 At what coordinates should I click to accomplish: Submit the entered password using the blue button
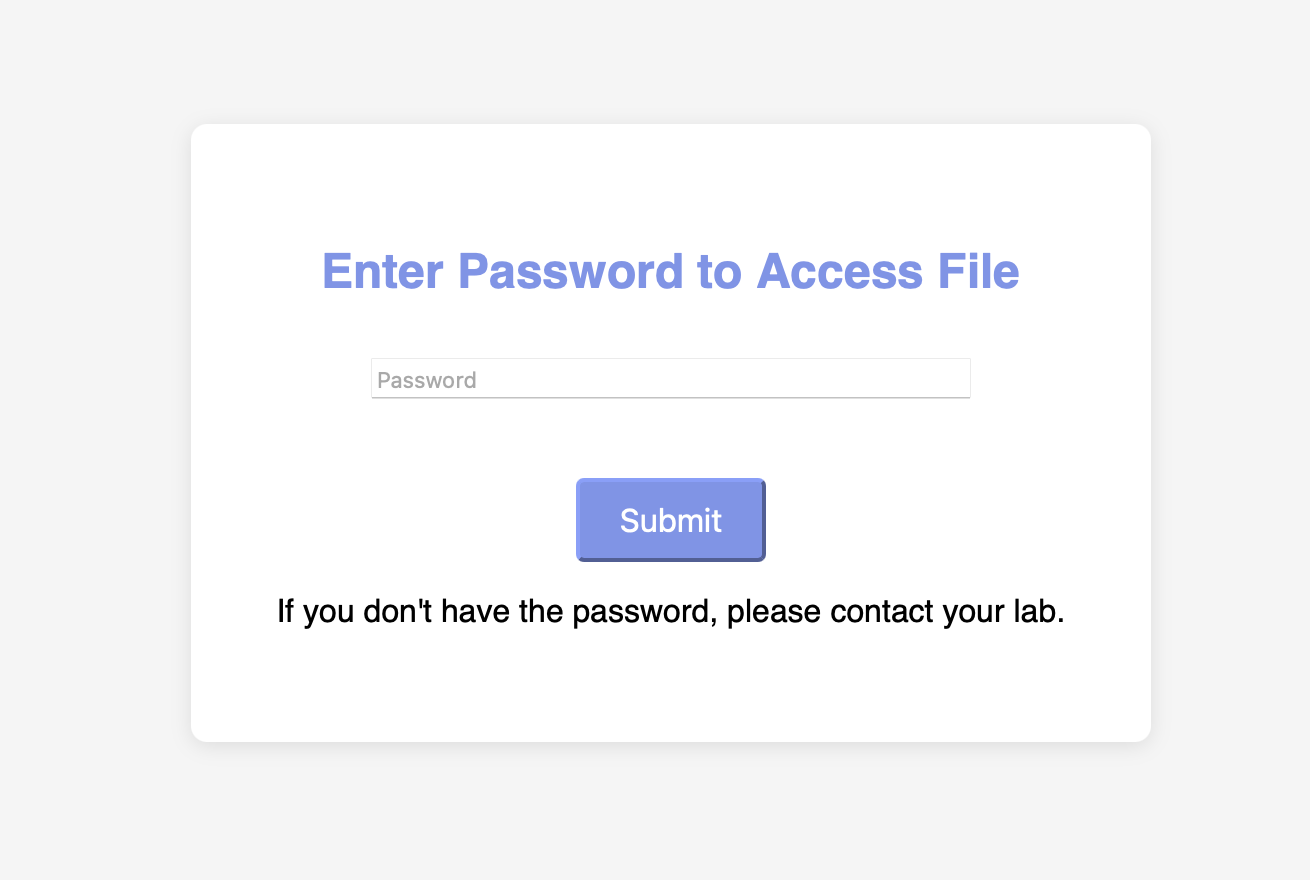670,520
